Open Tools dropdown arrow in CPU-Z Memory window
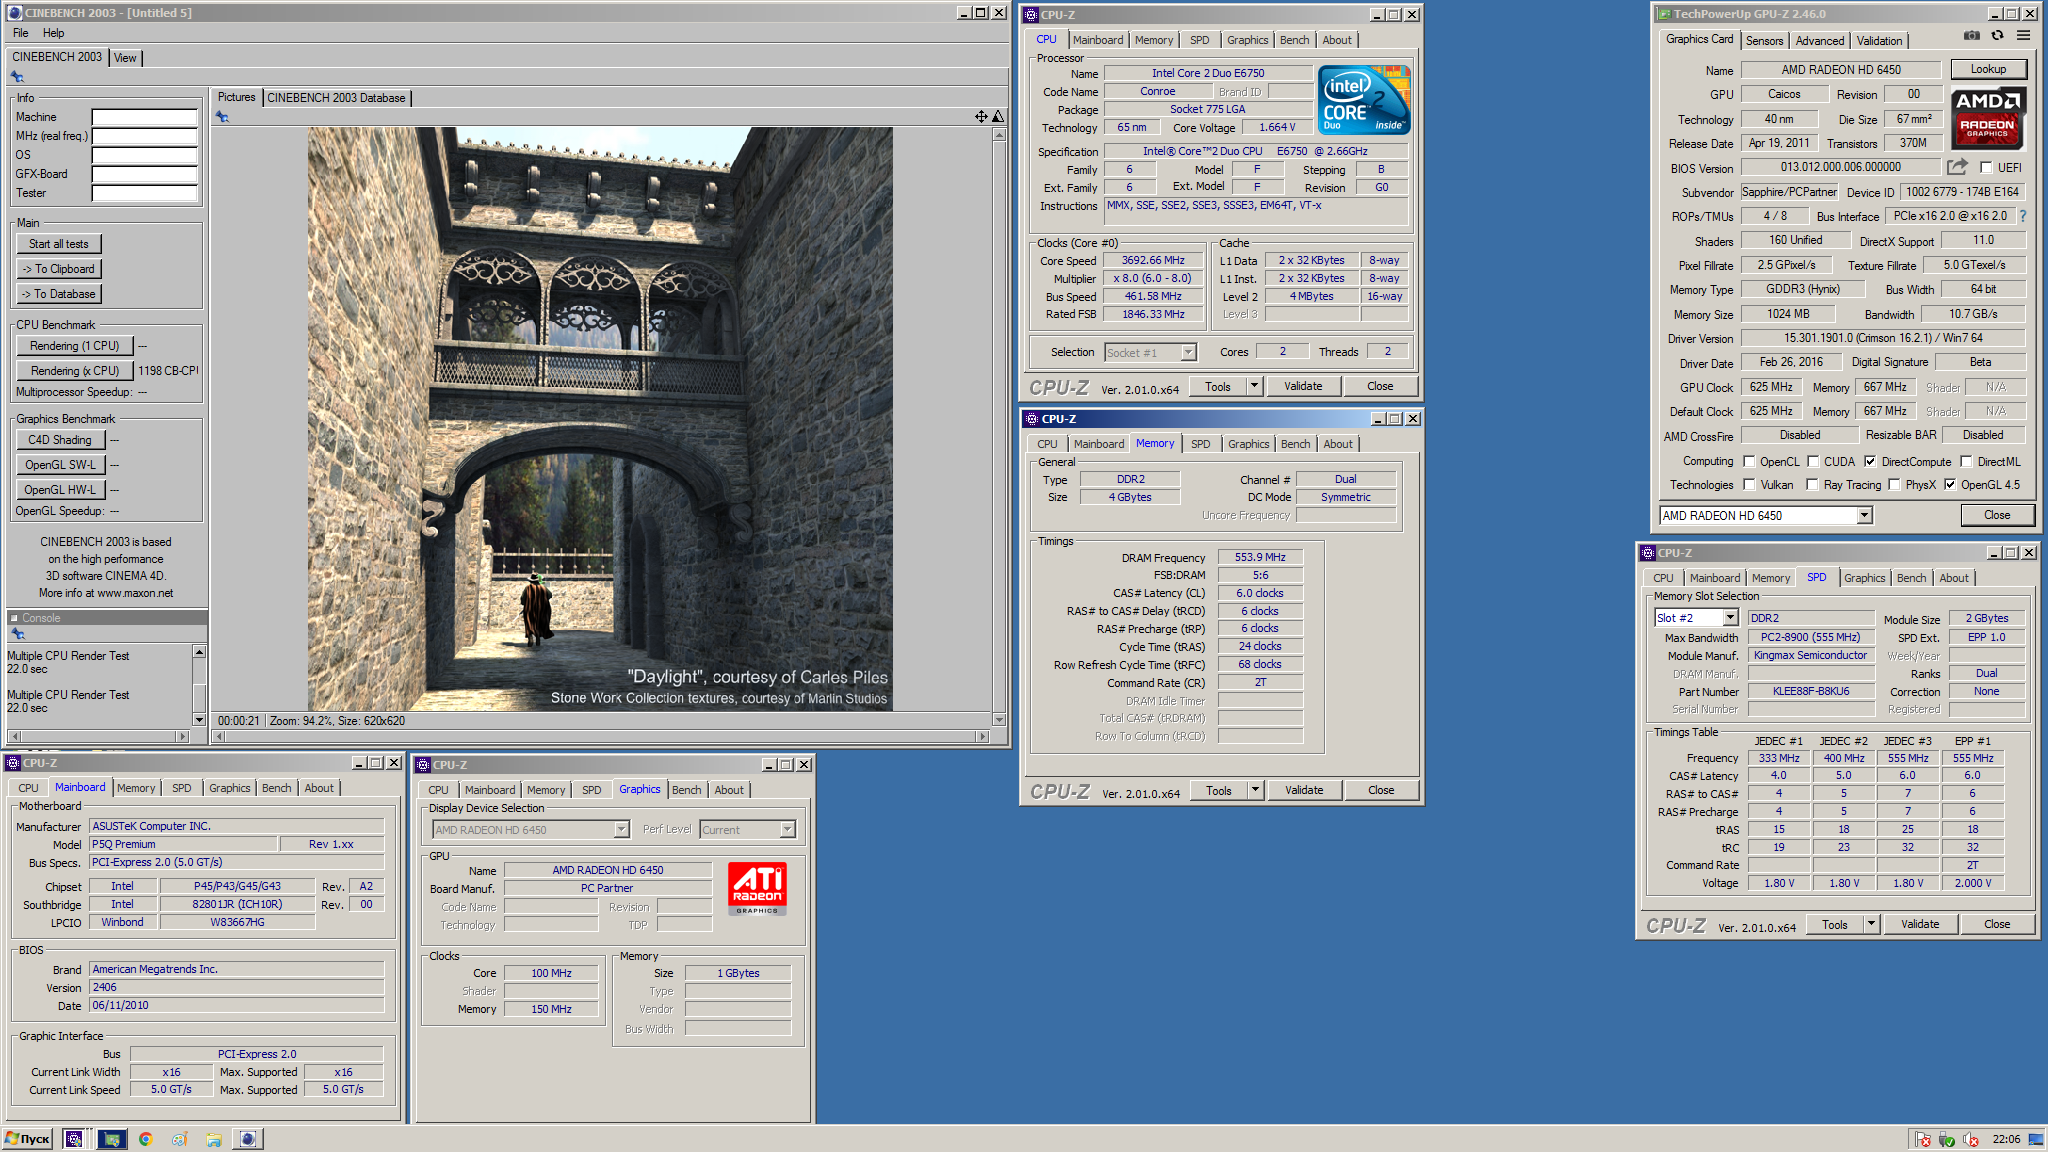This screenshot has width=2048, height=1152. click(x=1255, y=790)
